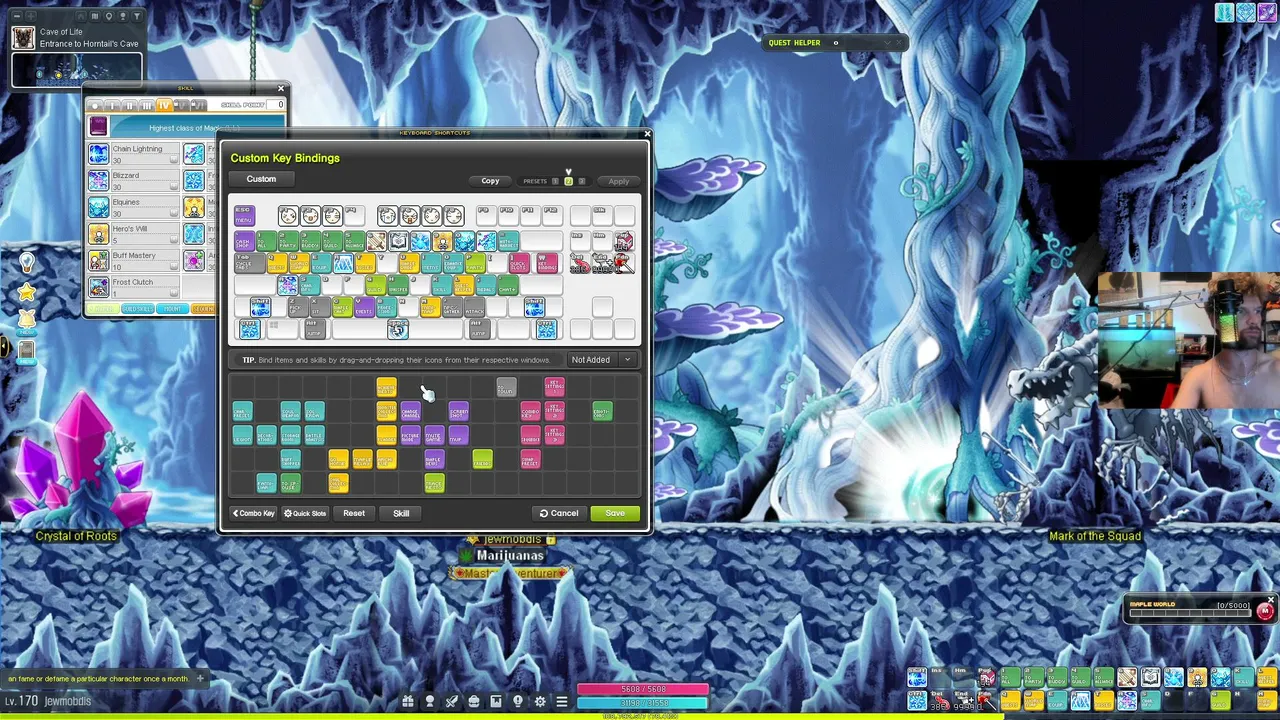
Task: Click the Quick Slots gear button
Action: tap(305, 513)
